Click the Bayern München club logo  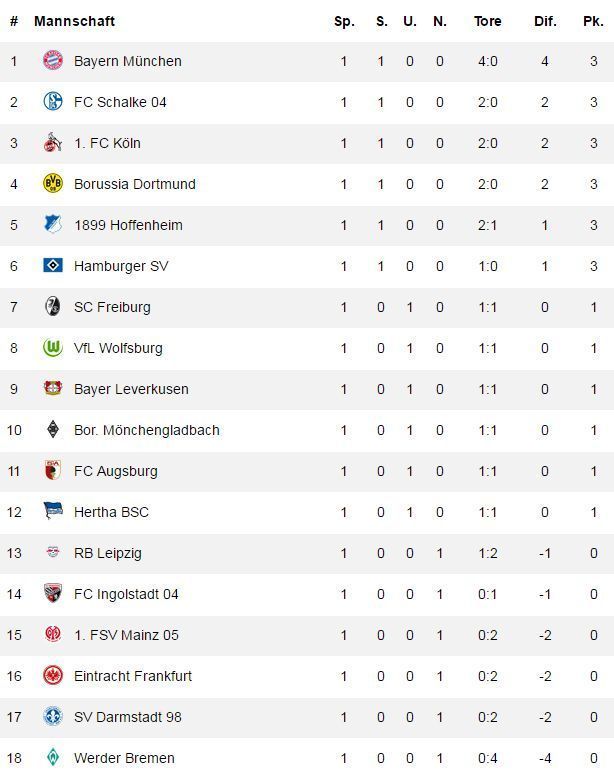53,61
